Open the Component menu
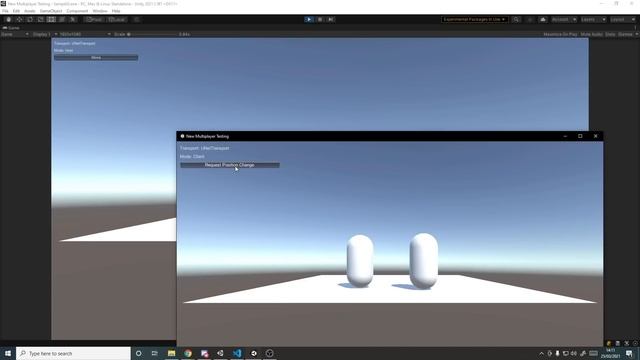Viewport: 640px width, 360px height. point(77,11)
